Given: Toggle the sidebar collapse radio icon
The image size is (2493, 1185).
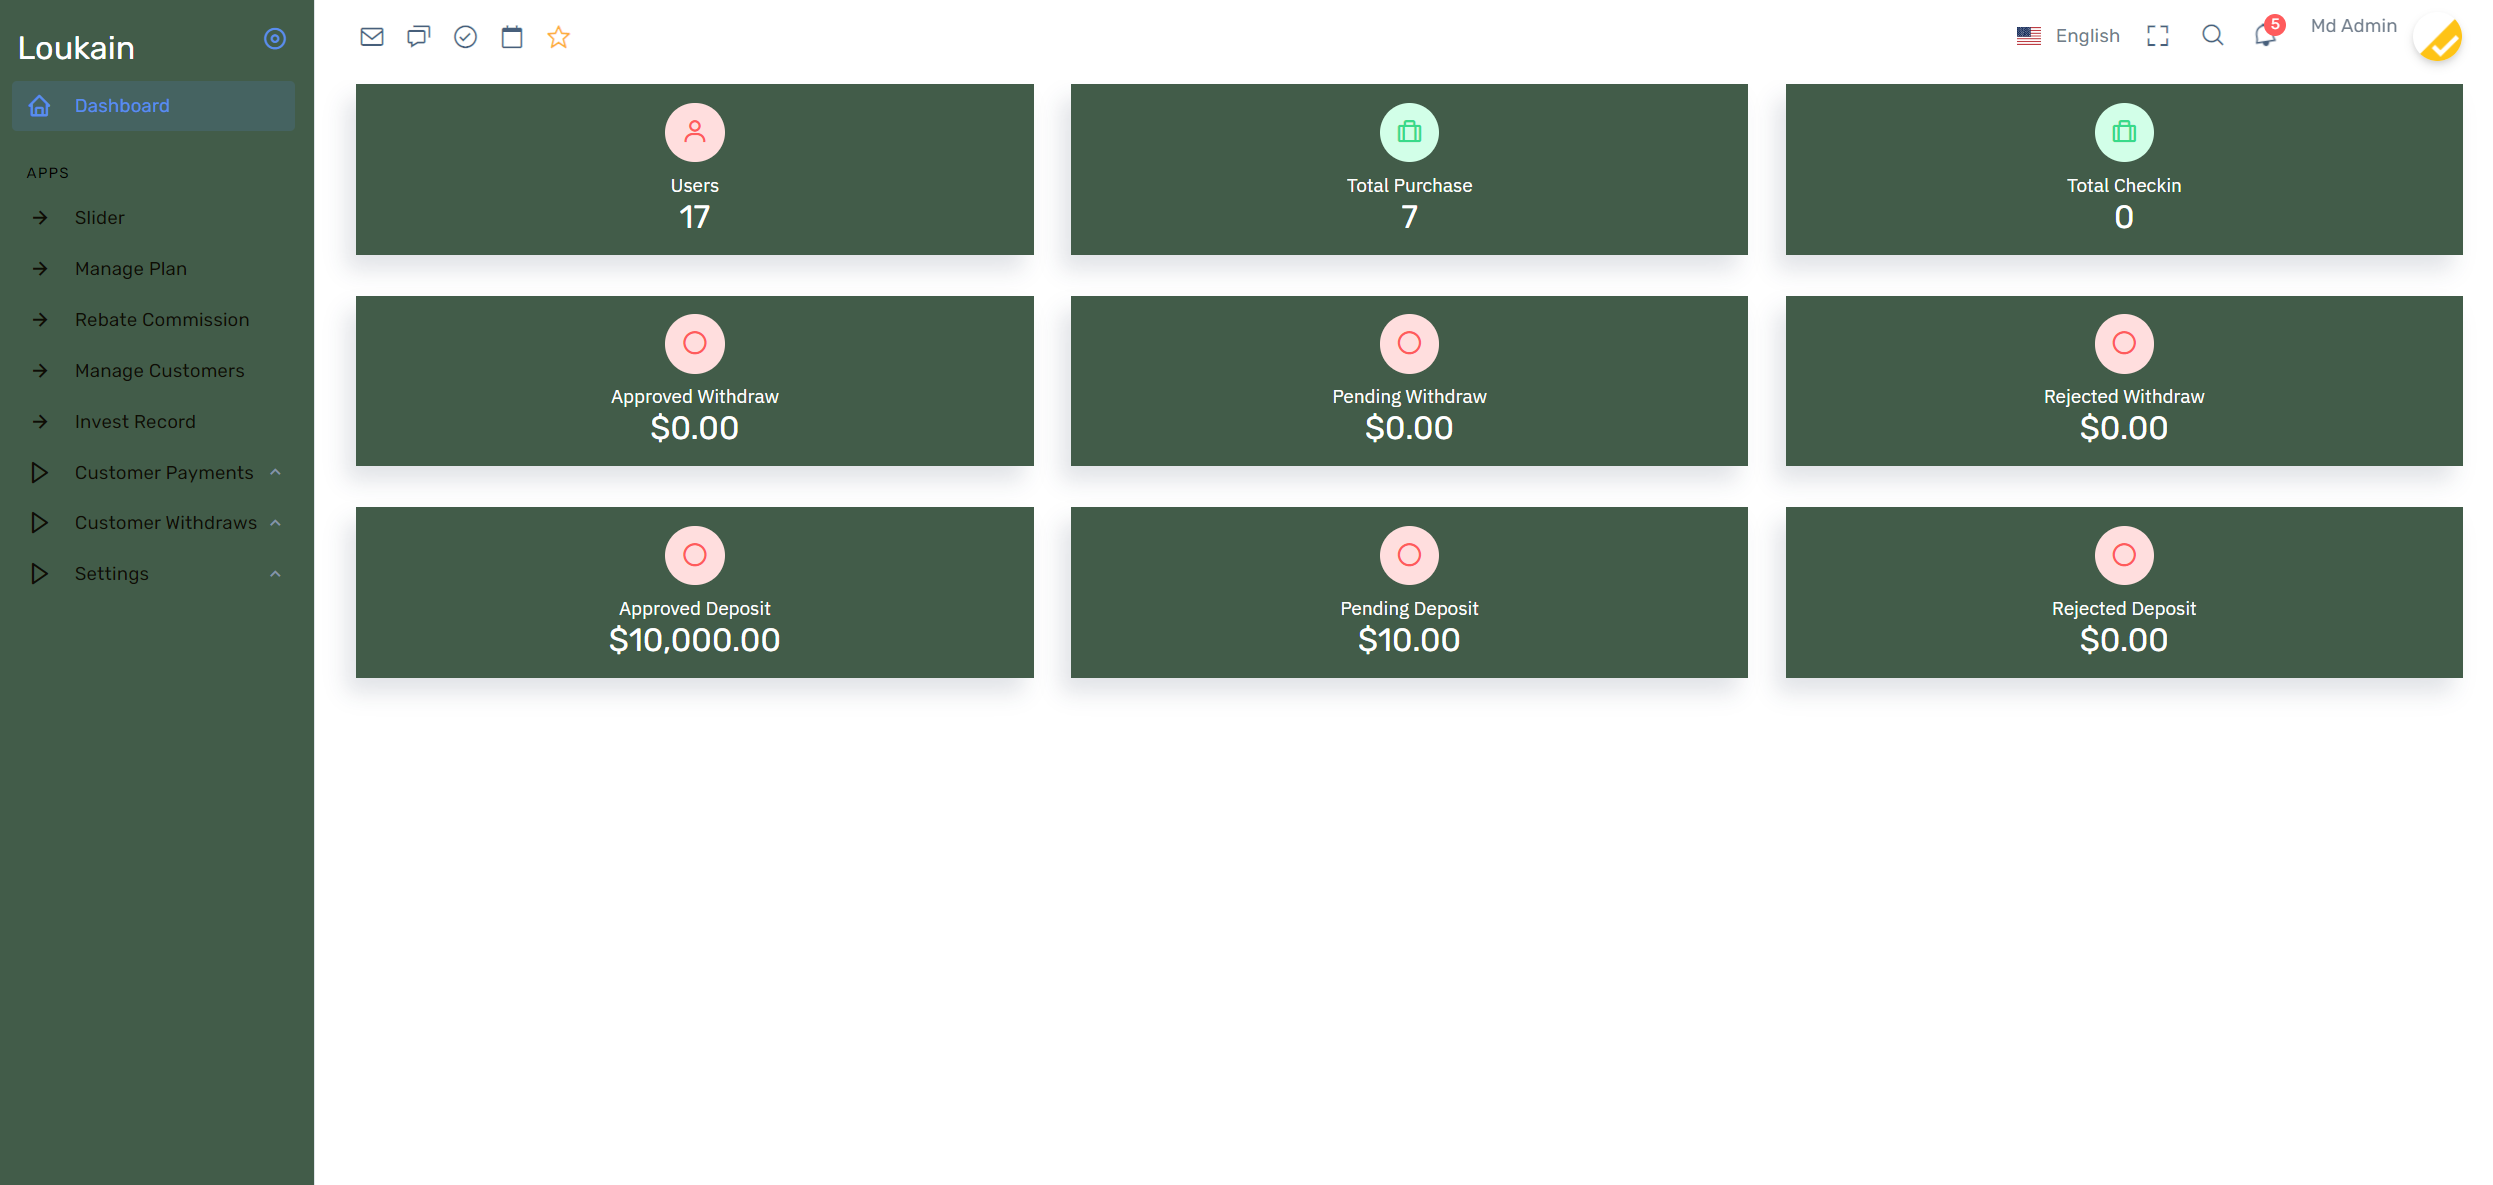Looking at the screenshot, I should point(275,39).
